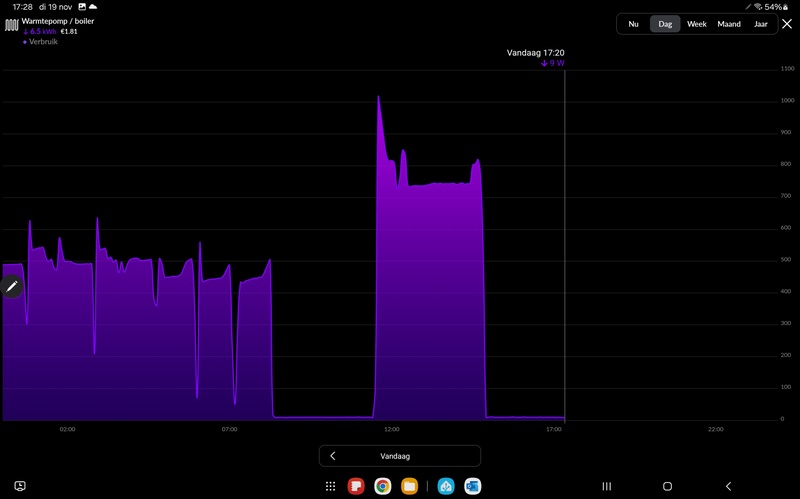This screenshot has height=499, width=800.
Task: Tap the recent apps navigation button
Action: pos(607,486)
